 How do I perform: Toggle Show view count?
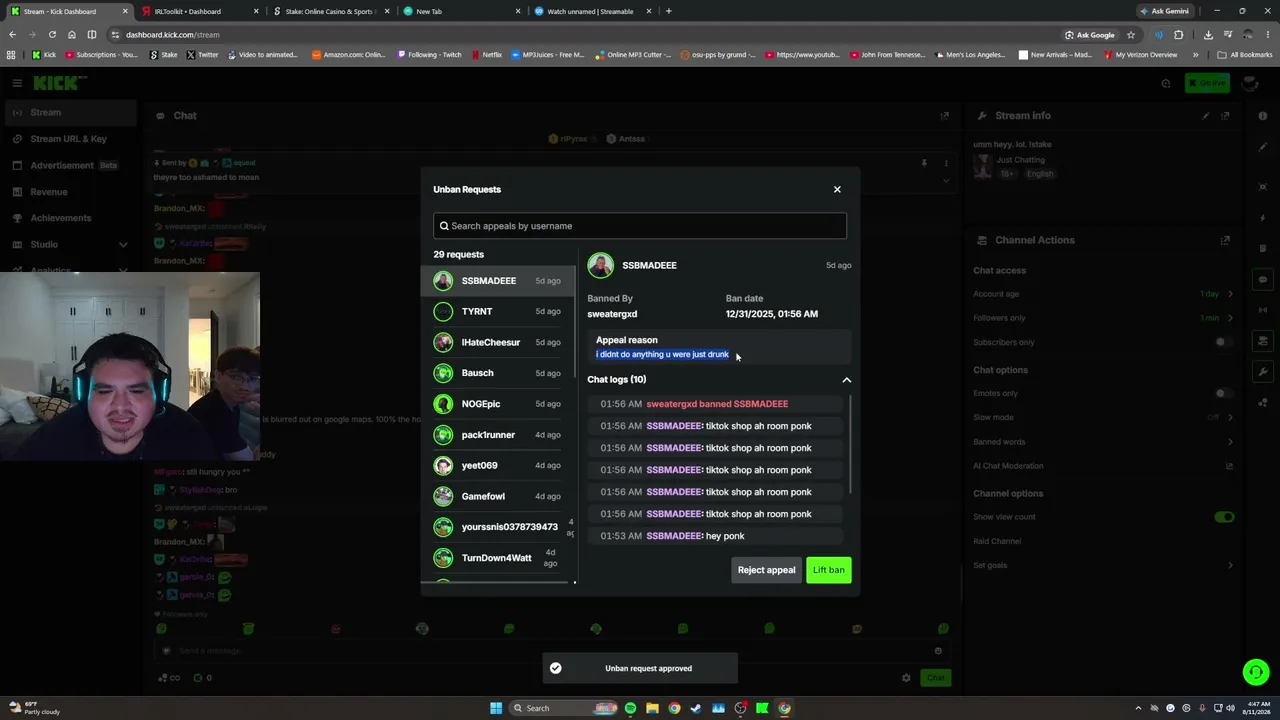click(x=1224, y=517)
